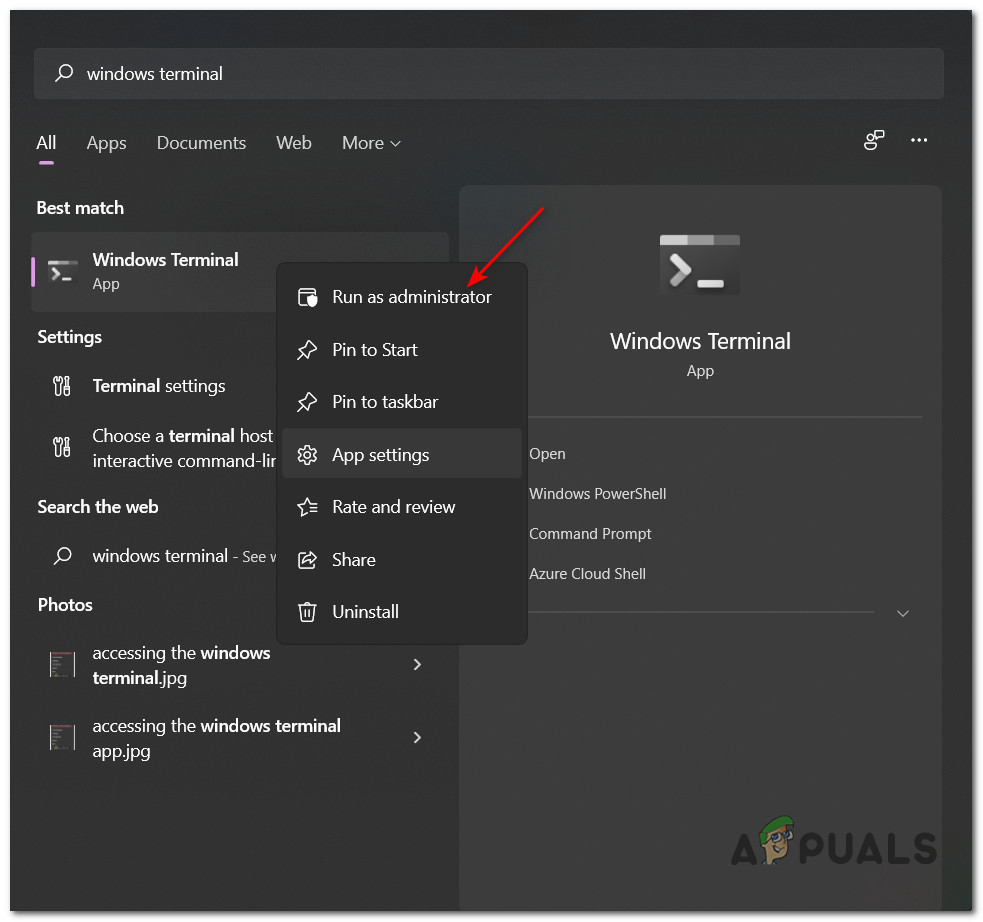Click Open in the preview pane
The height and width of the screenshot is (922, 983).
(547, 454)
